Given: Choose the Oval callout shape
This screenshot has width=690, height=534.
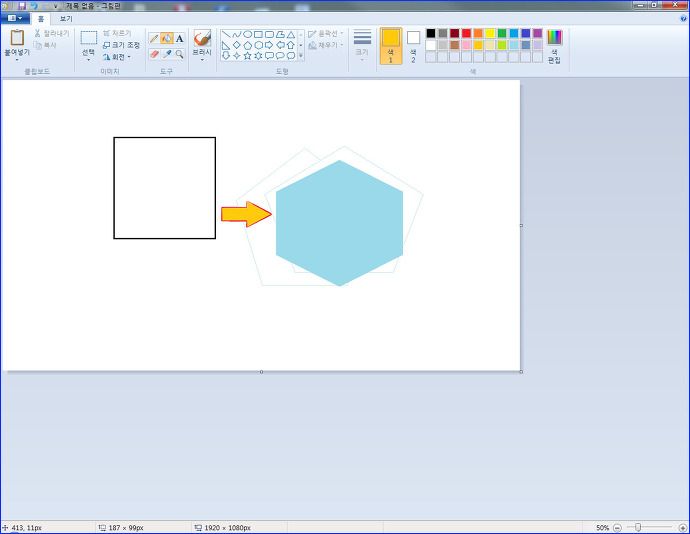Looking at the screenshot, I should point(280,55).
